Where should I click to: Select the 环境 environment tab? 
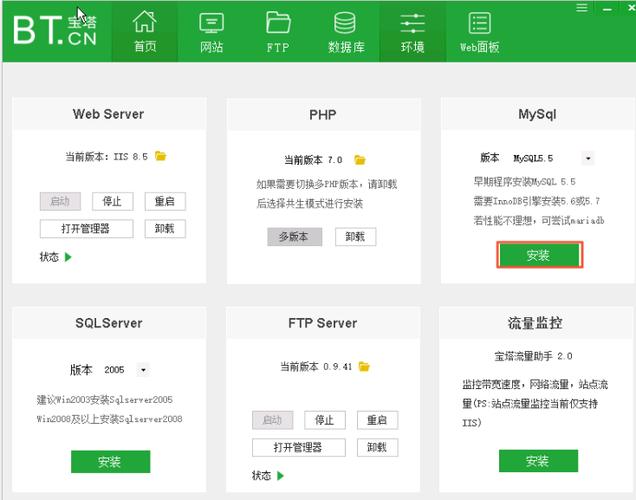click(x=413, y=32)
